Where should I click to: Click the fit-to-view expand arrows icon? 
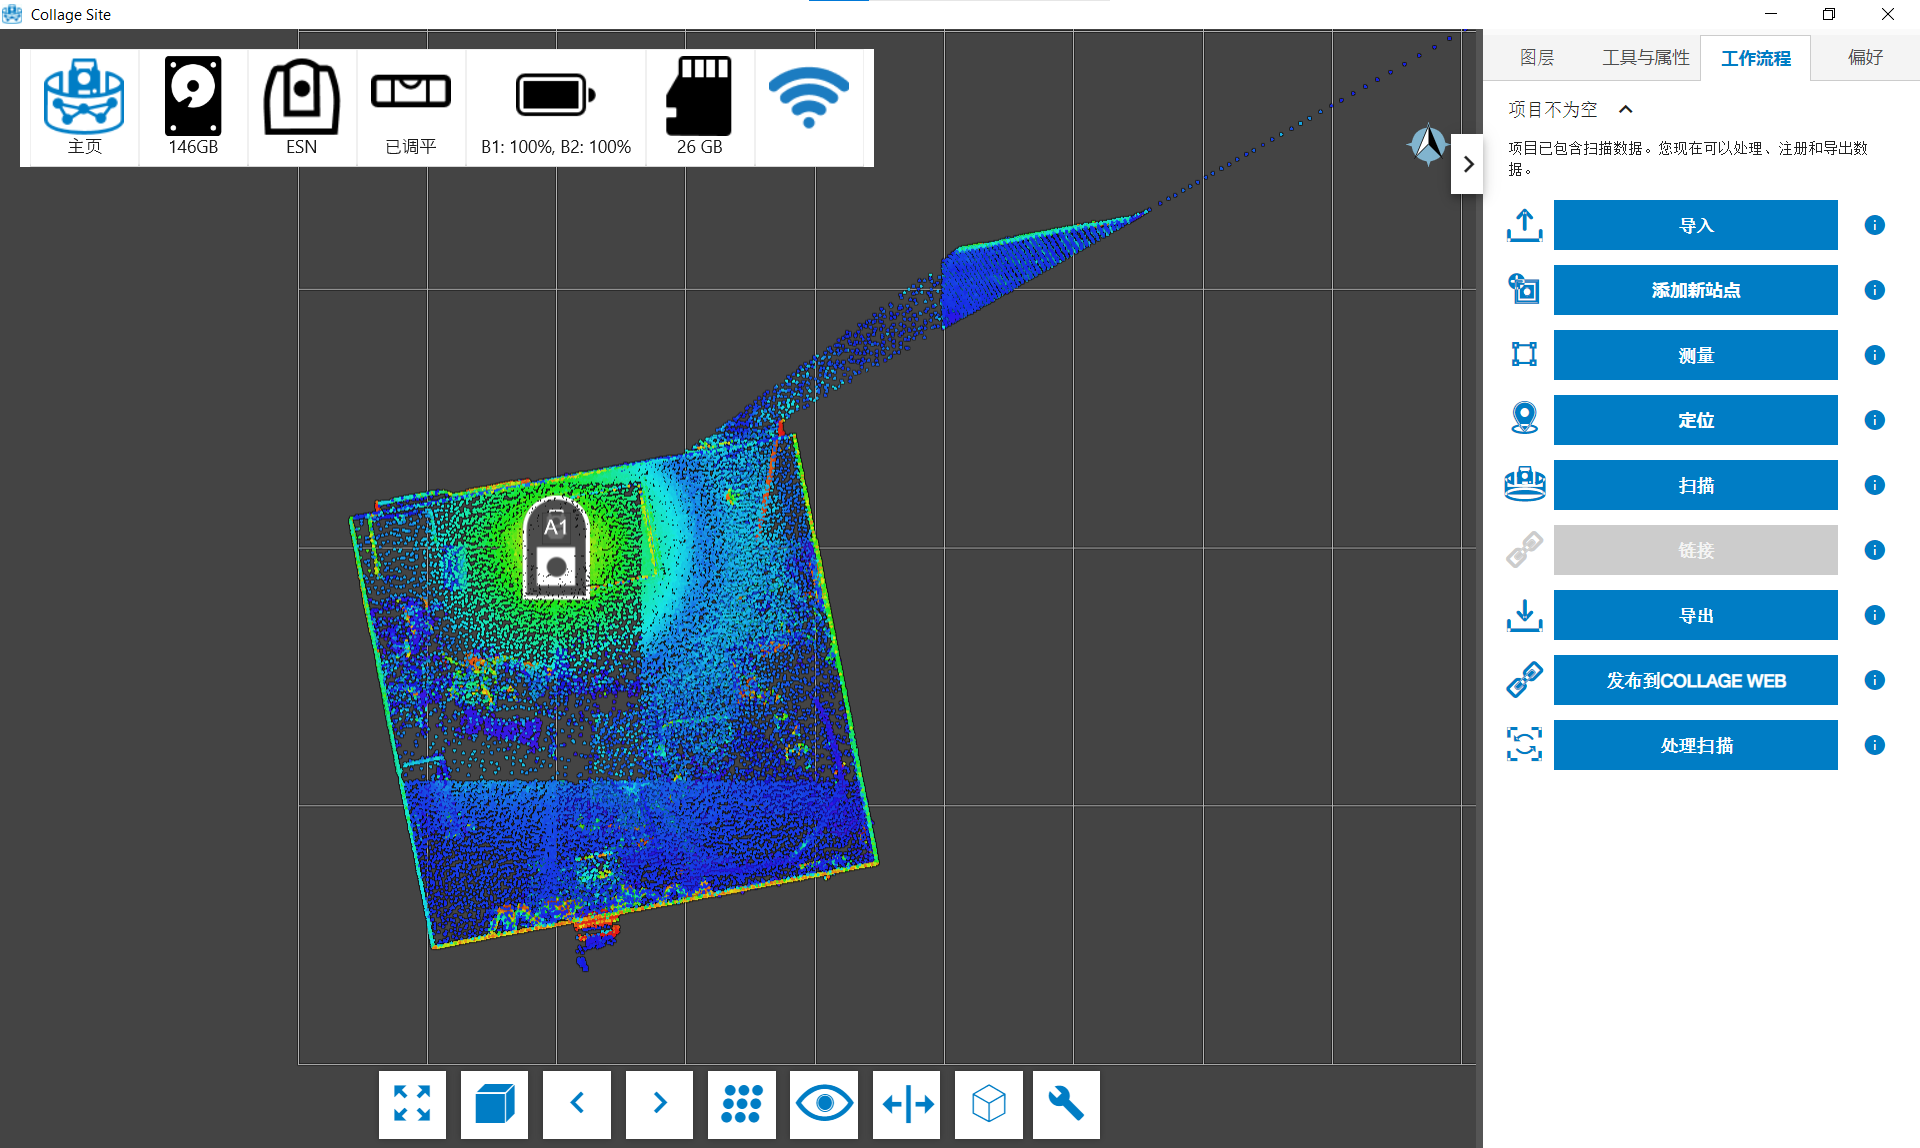tap(412, 1104)
